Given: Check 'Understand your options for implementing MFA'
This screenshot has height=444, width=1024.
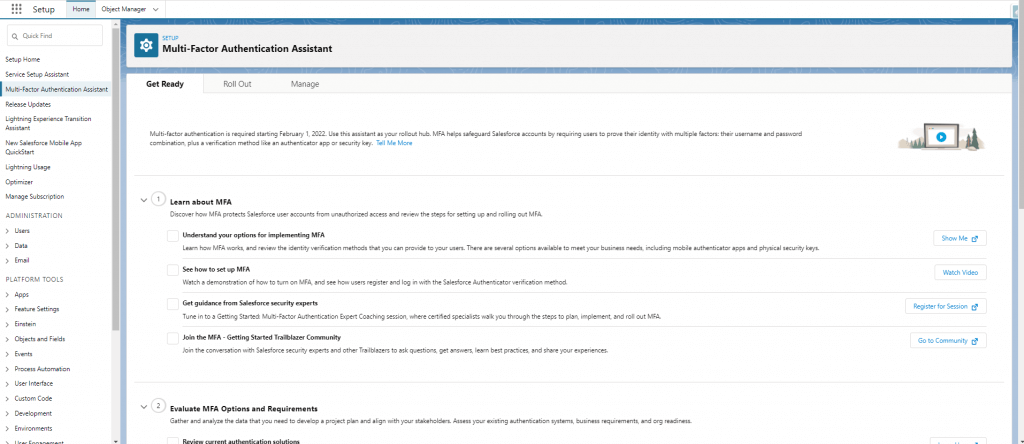Looking at the screenshot, I should point(172,236).
